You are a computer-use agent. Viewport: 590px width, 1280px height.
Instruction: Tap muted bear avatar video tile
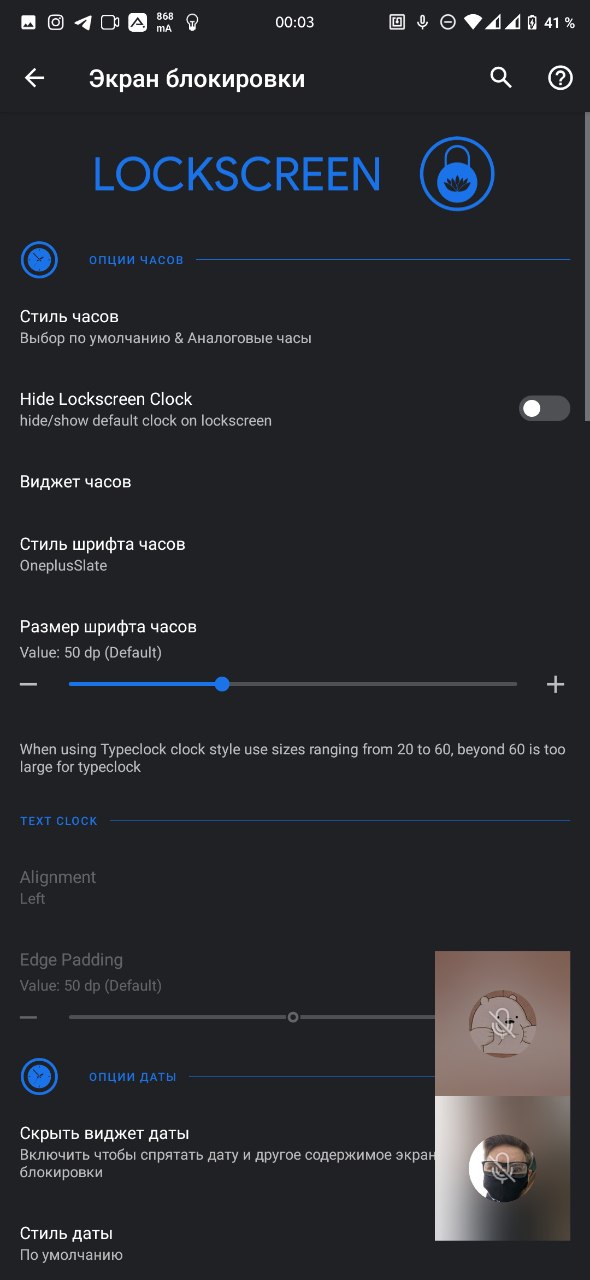(x=502, y=1023)
